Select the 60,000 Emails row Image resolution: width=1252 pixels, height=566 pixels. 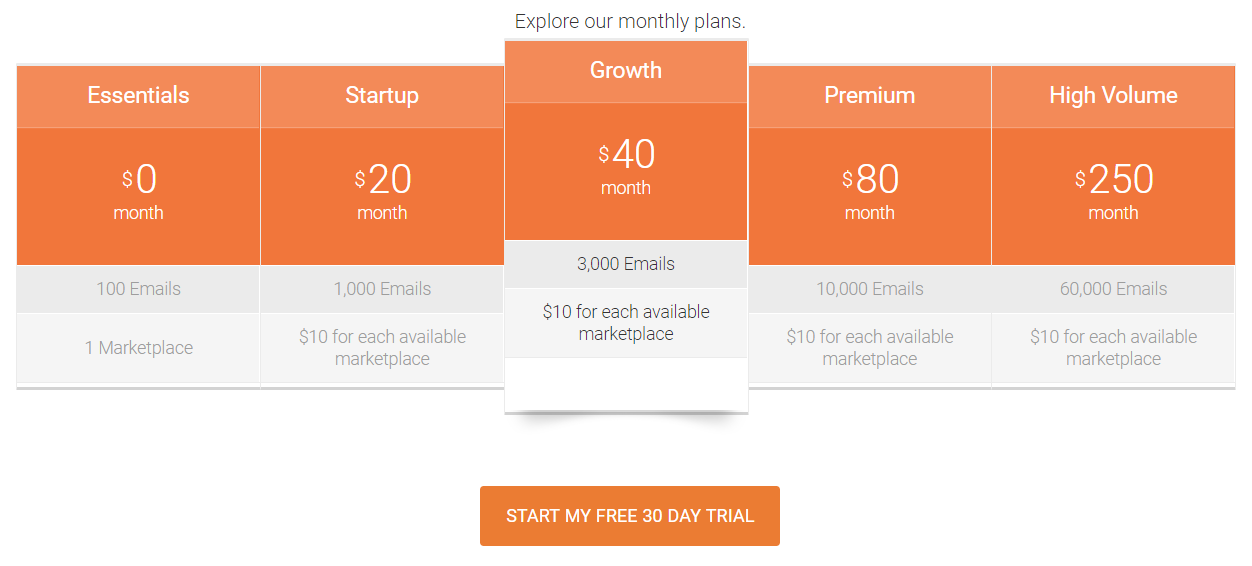(x=1113, y=289)
